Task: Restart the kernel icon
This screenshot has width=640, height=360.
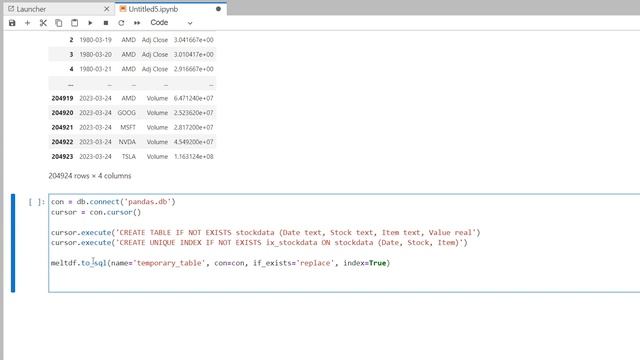Action: (121, 23)
